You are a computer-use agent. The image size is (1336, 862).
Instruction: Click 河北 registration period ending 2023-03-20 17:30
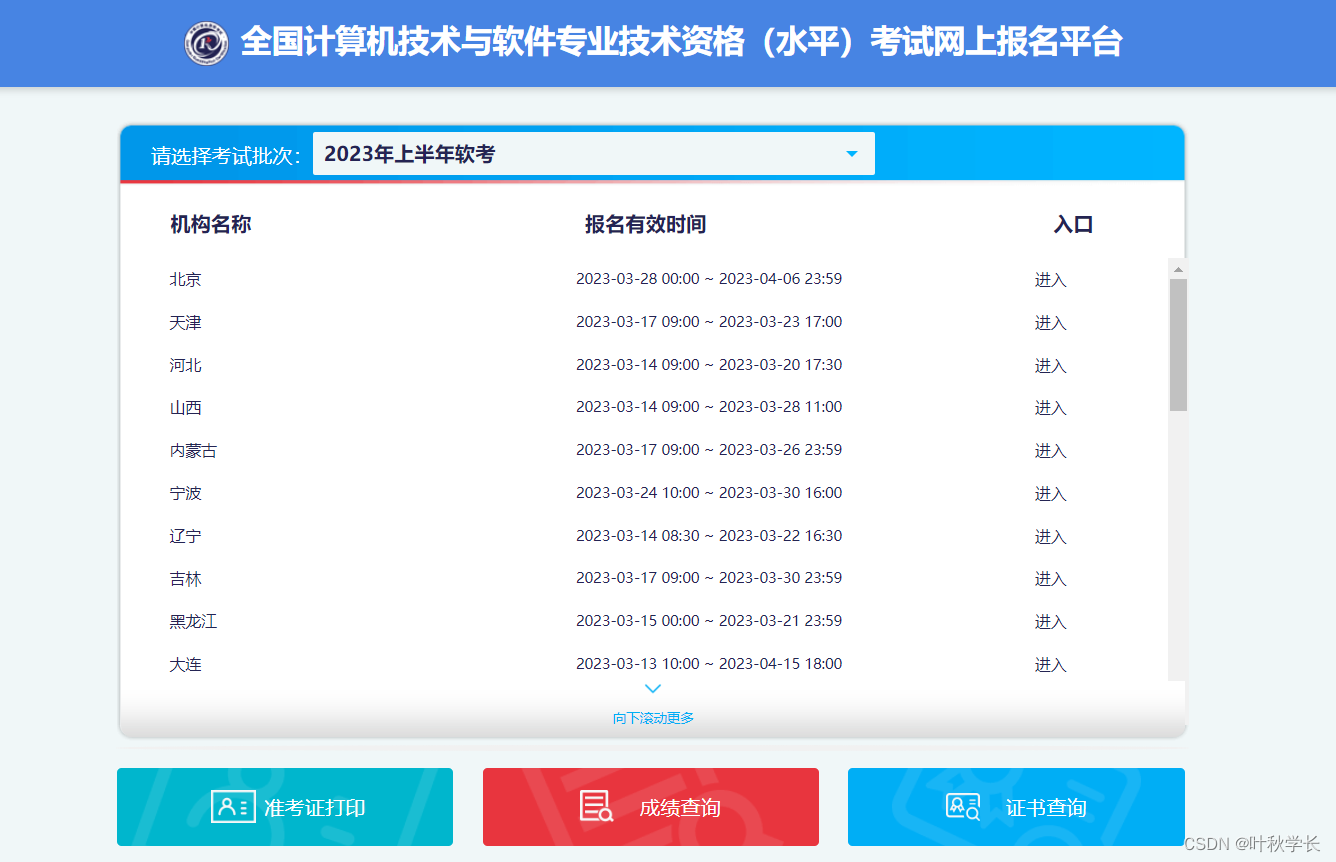coord(709,365)
